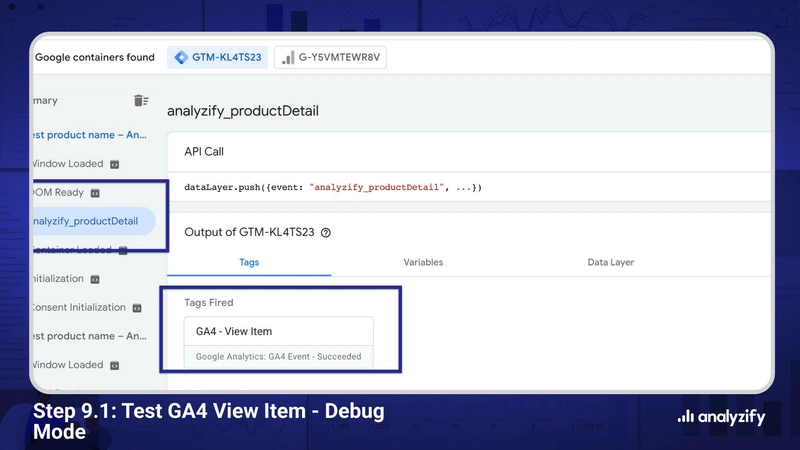Click the 'Tags Fired' section label
Screen dimensions: 800x450
click(x=209, y=303)
